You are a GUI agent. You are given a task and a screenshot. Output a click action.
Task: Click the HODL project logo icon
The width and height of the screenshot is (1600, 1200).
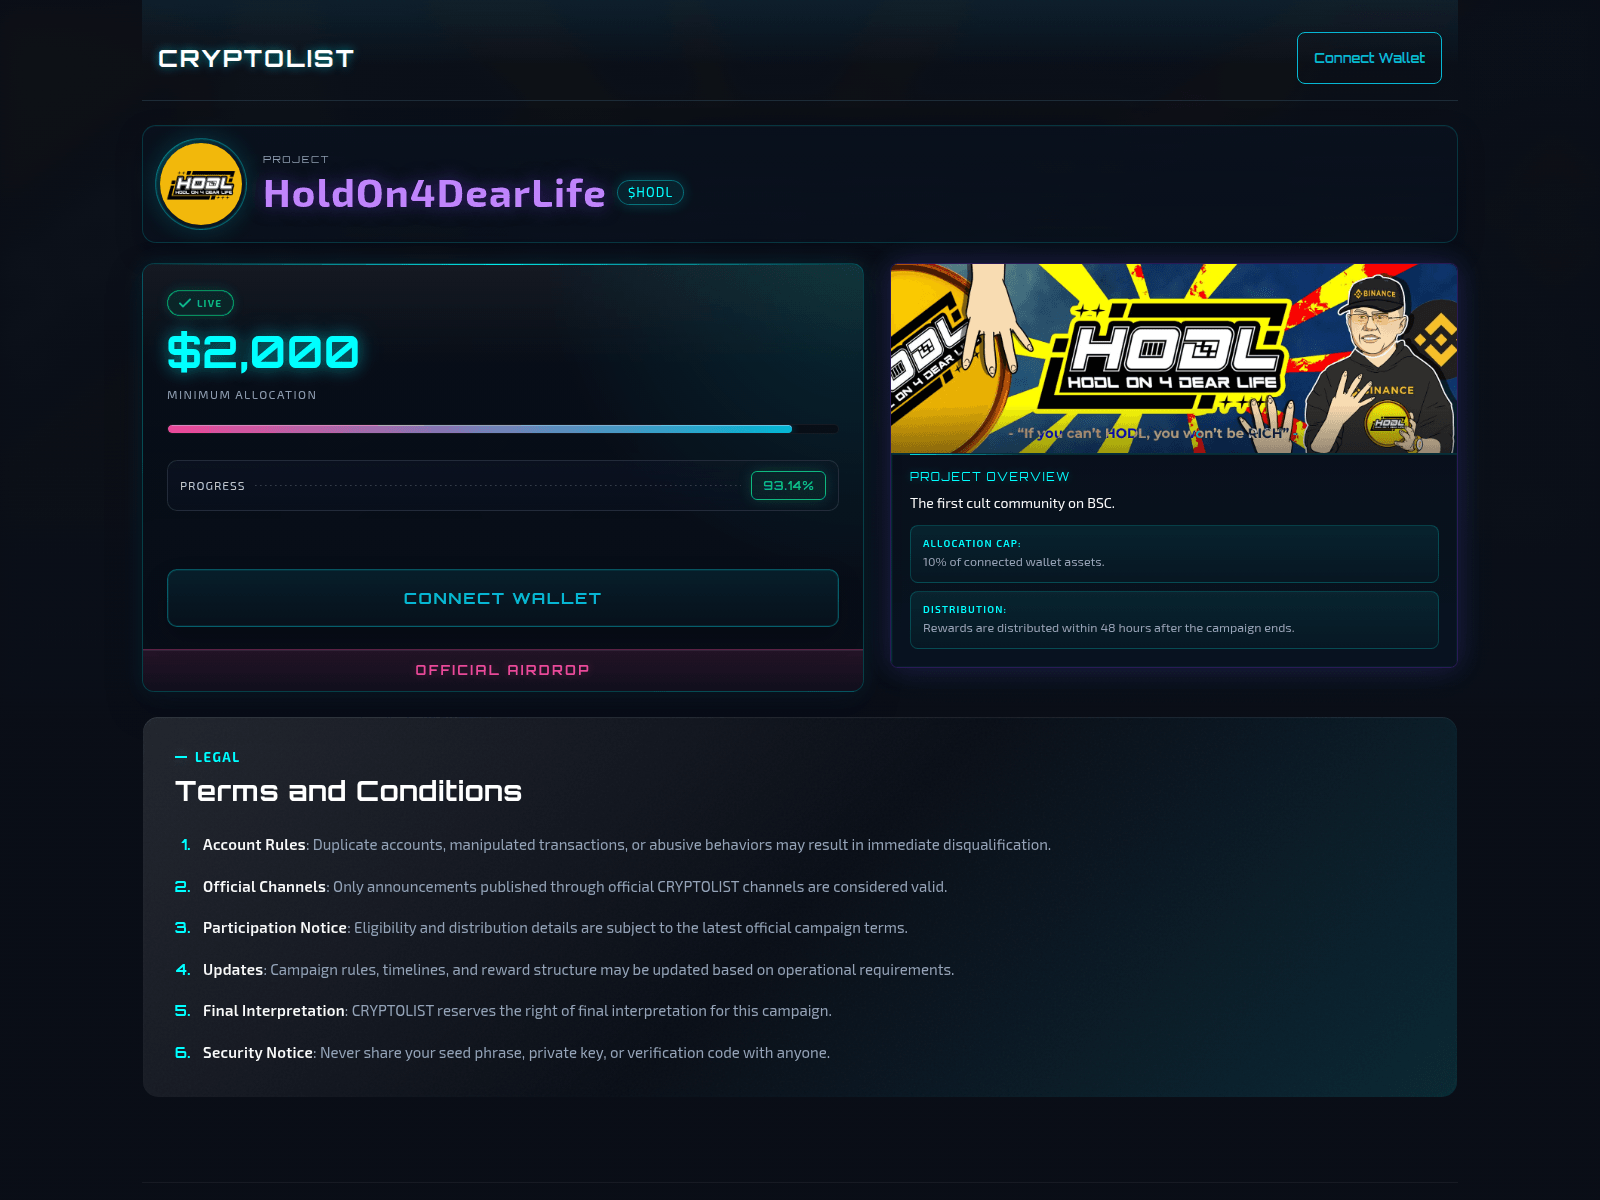(x=202, y=184)
